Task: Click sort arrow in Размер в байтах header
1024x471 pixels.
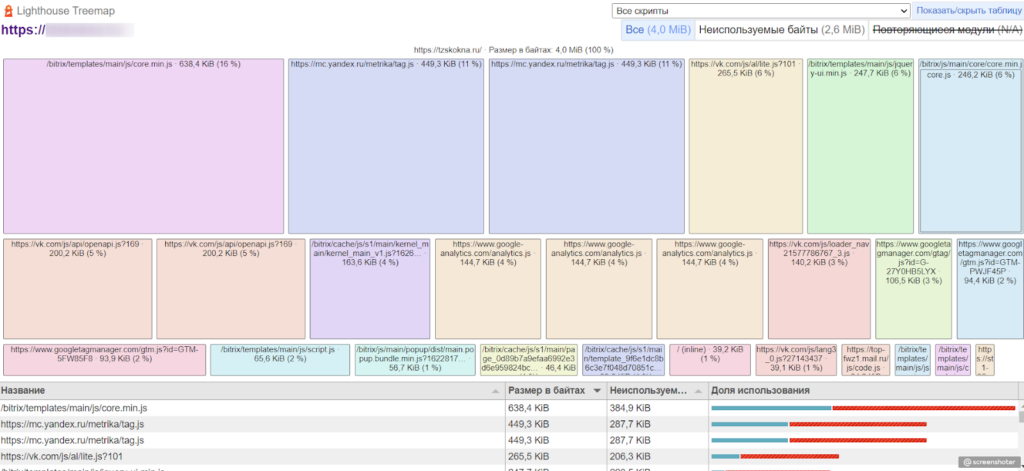Action: tap(598, 390)
